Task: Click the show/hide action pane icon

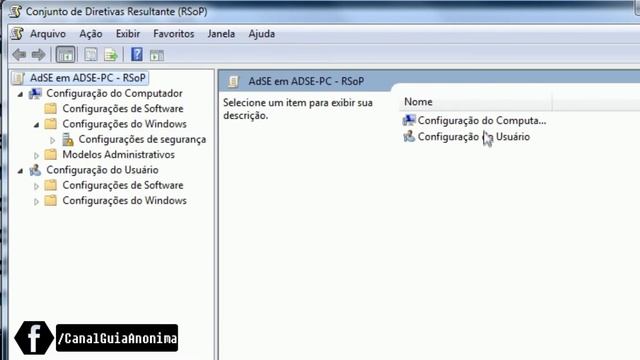Action: click(157, 55)
